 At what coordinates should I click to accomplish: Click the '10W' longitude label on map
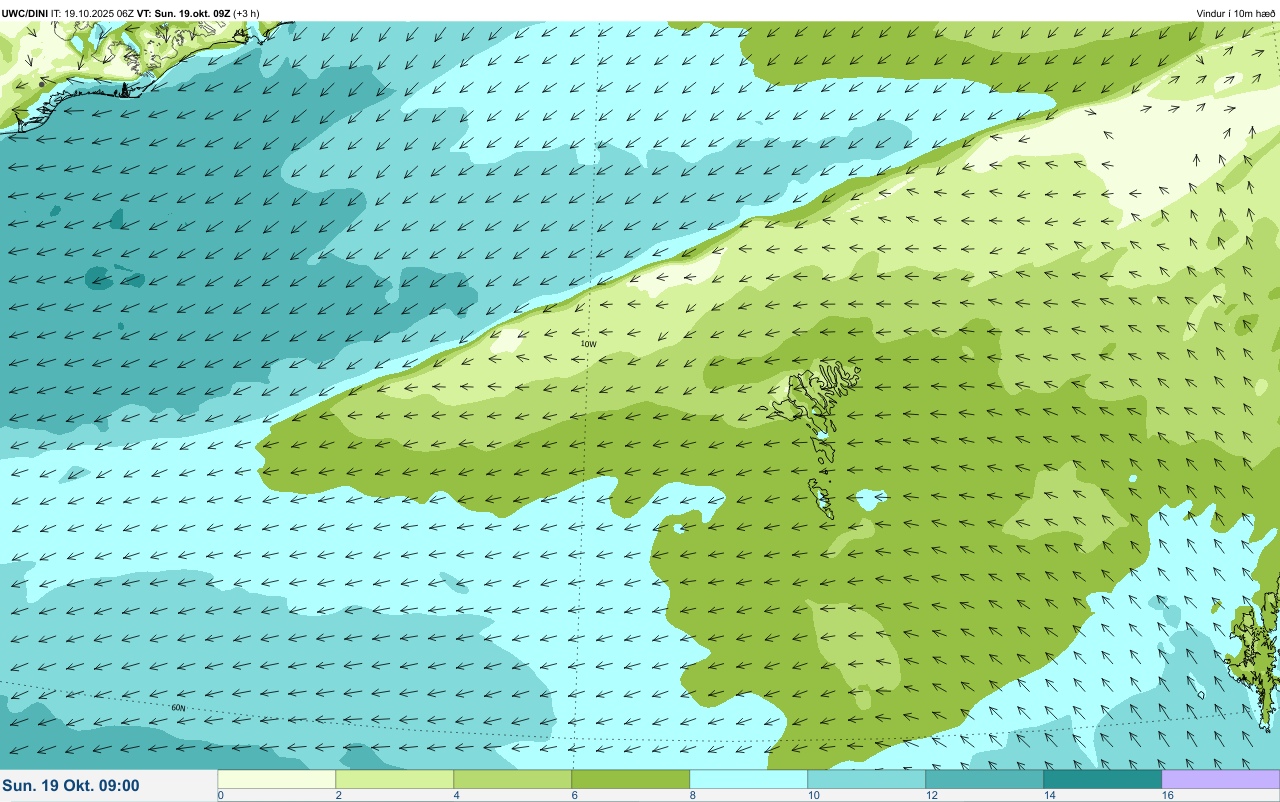[588, 344]
